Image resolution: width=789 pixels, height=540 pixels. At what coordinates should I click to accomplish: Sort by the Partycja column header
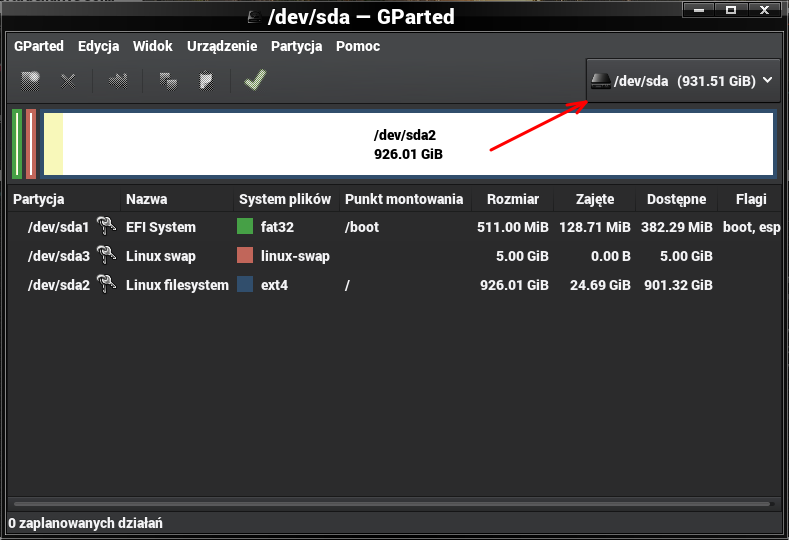pos(64,199)
